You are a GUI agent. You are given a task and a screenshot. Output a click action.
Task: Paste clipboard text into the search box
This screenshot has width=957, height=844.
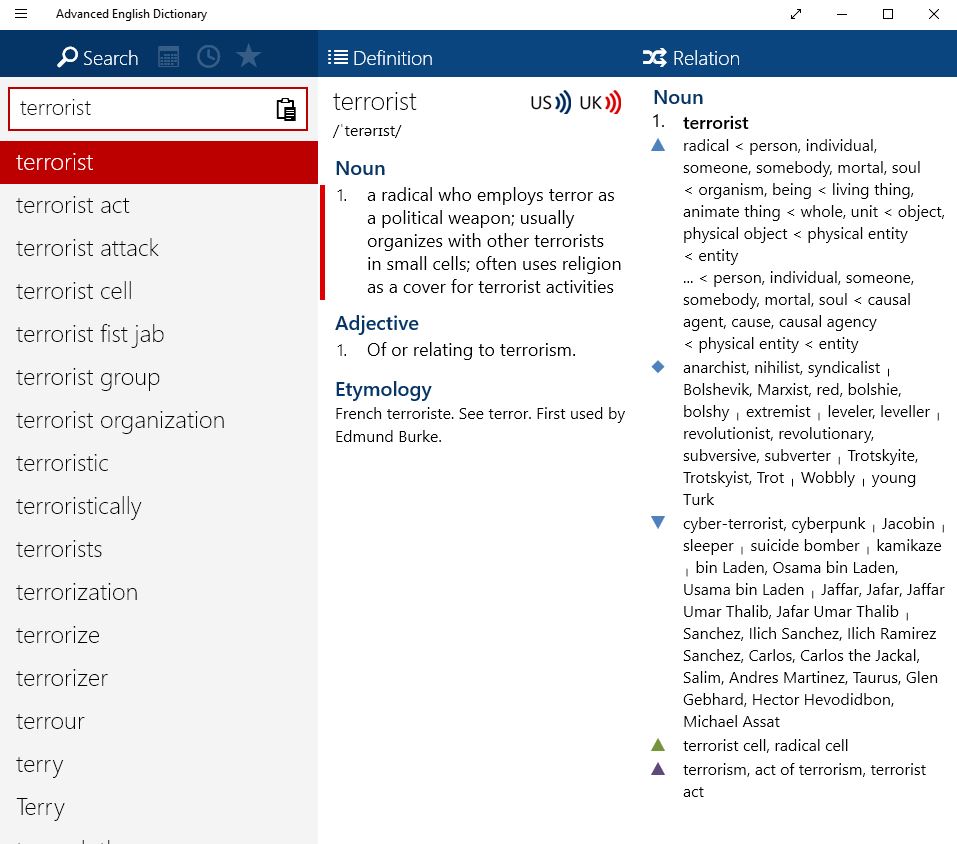(287, 108)
